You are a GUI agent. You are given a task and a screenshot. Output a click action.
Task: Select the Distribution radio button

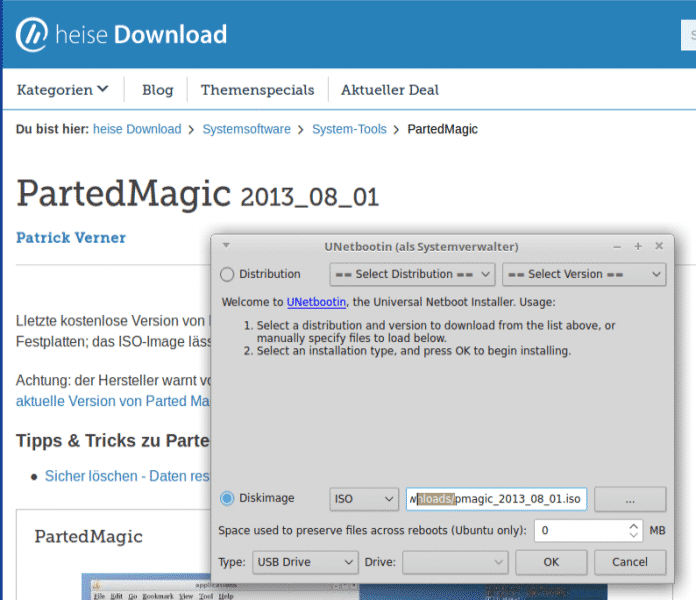[228, 274]
